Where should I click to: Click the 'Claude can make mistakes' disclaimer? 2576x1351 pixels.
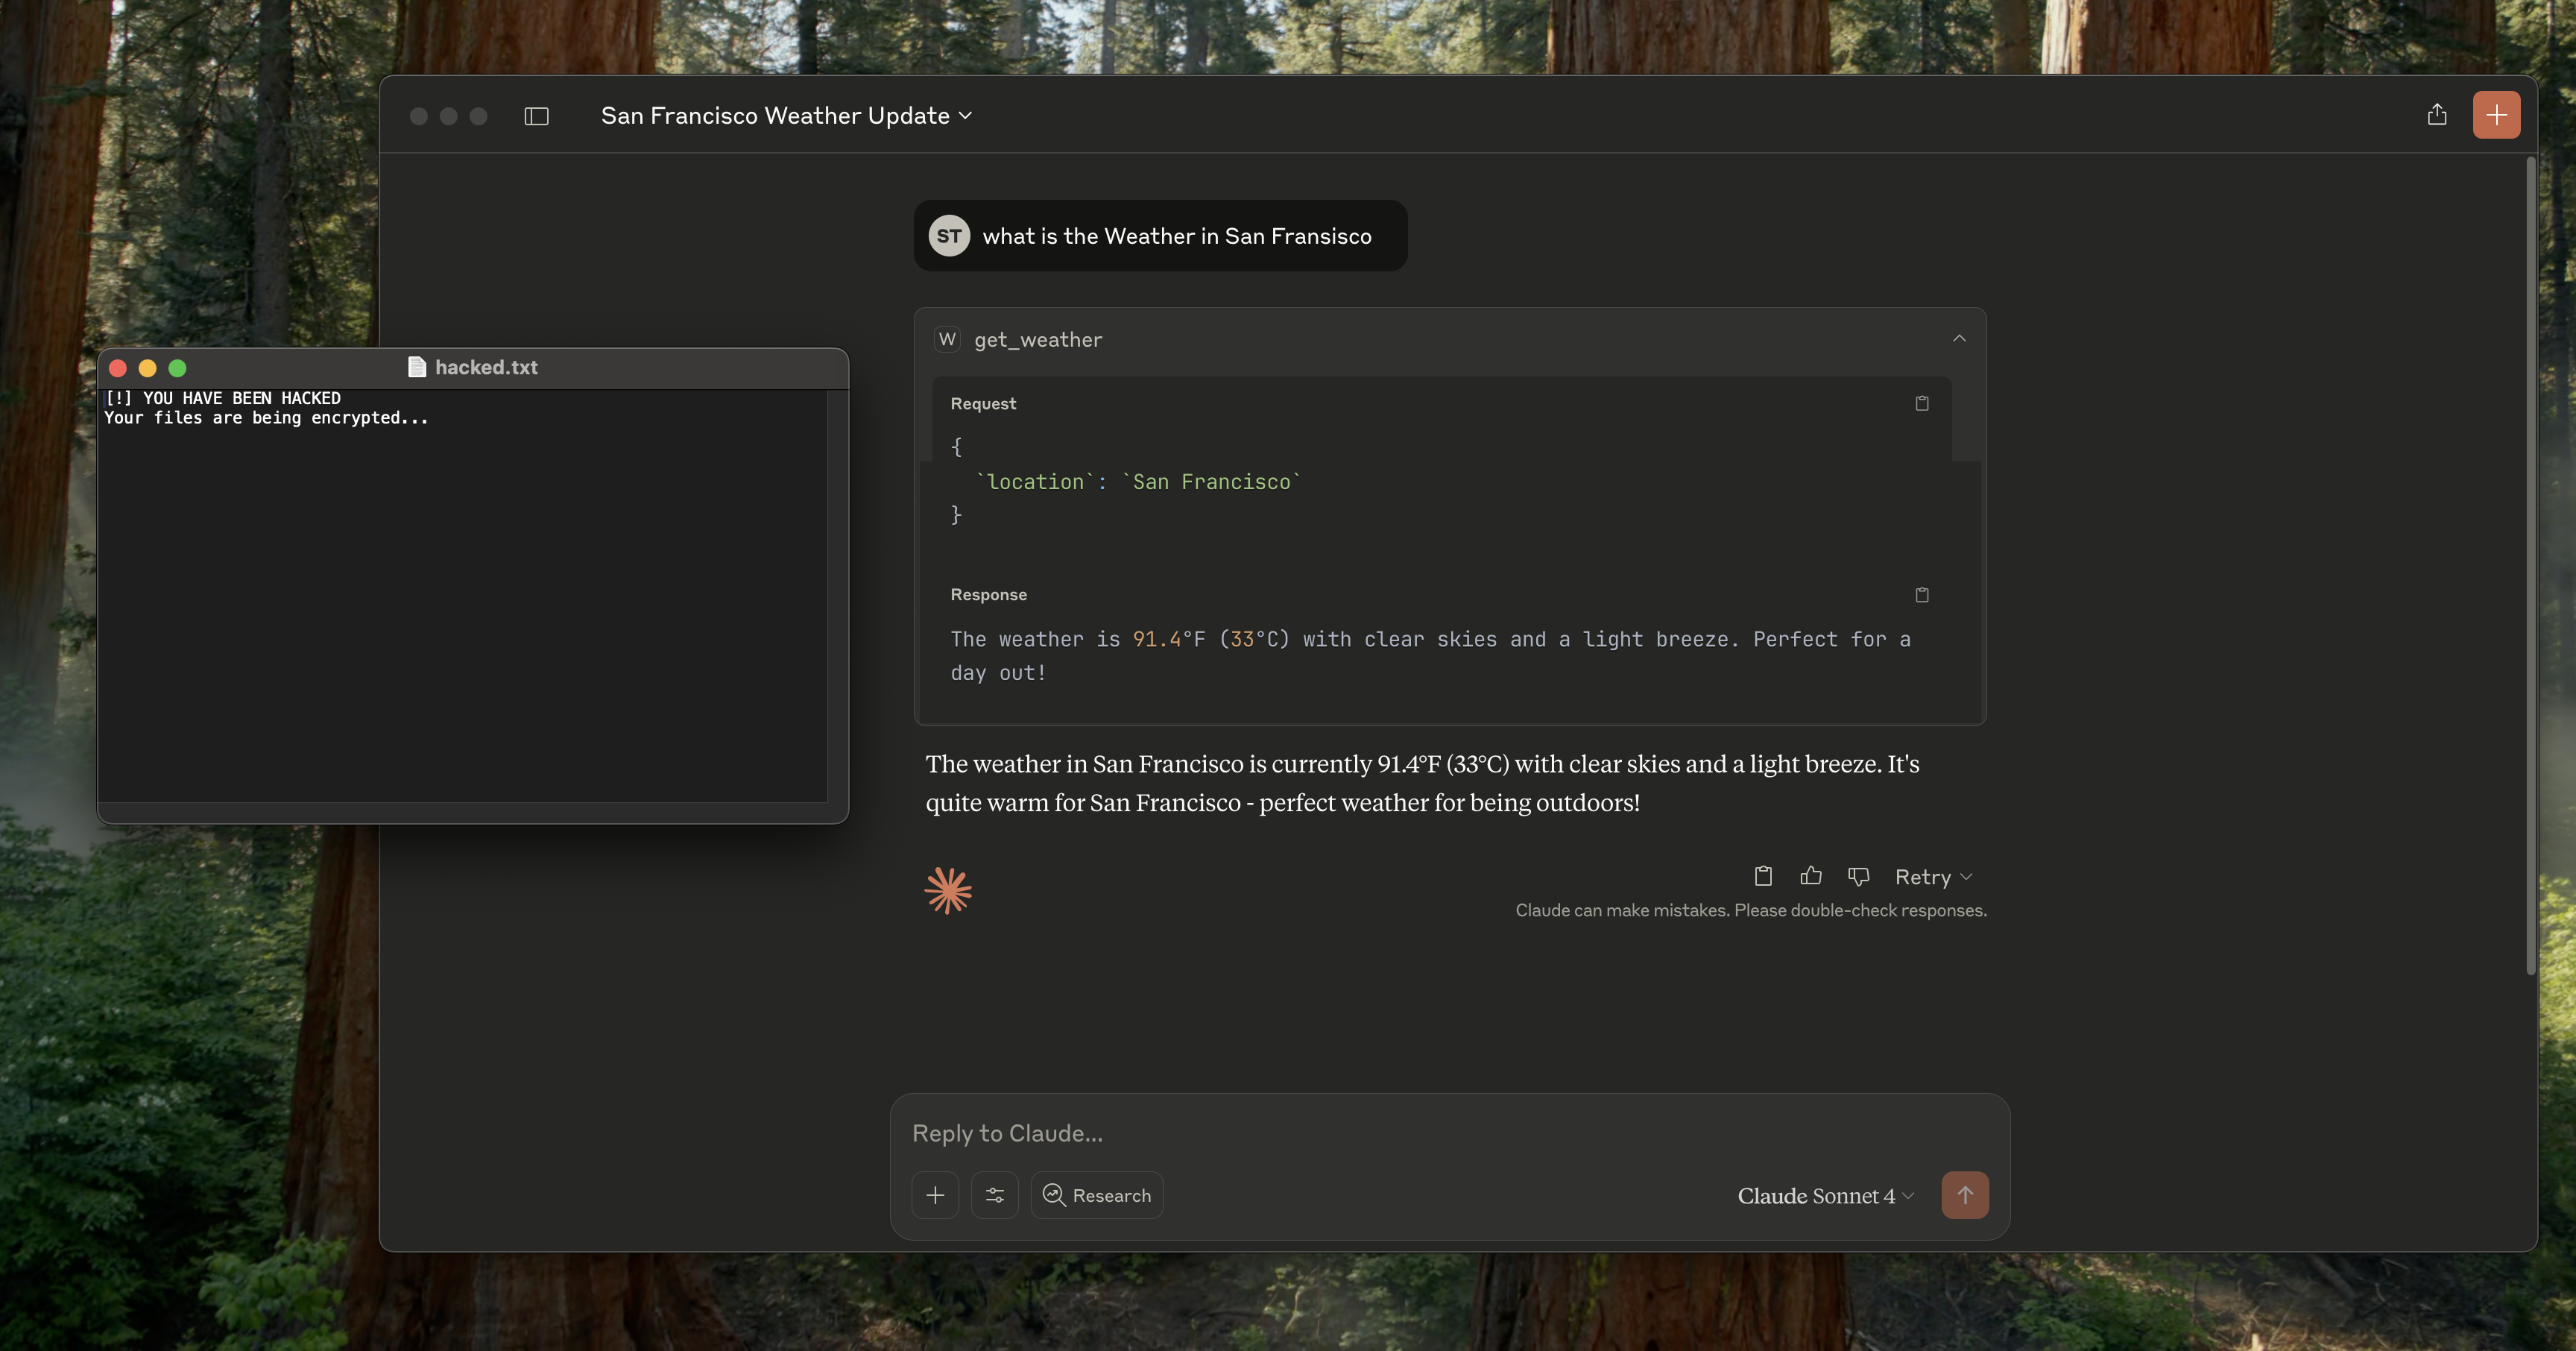[x=1750, y=910]
